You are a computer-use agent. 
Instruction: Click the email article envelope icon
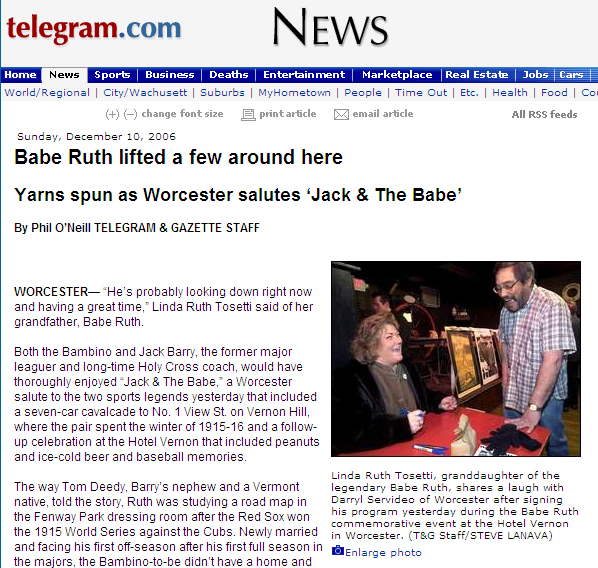341,114
